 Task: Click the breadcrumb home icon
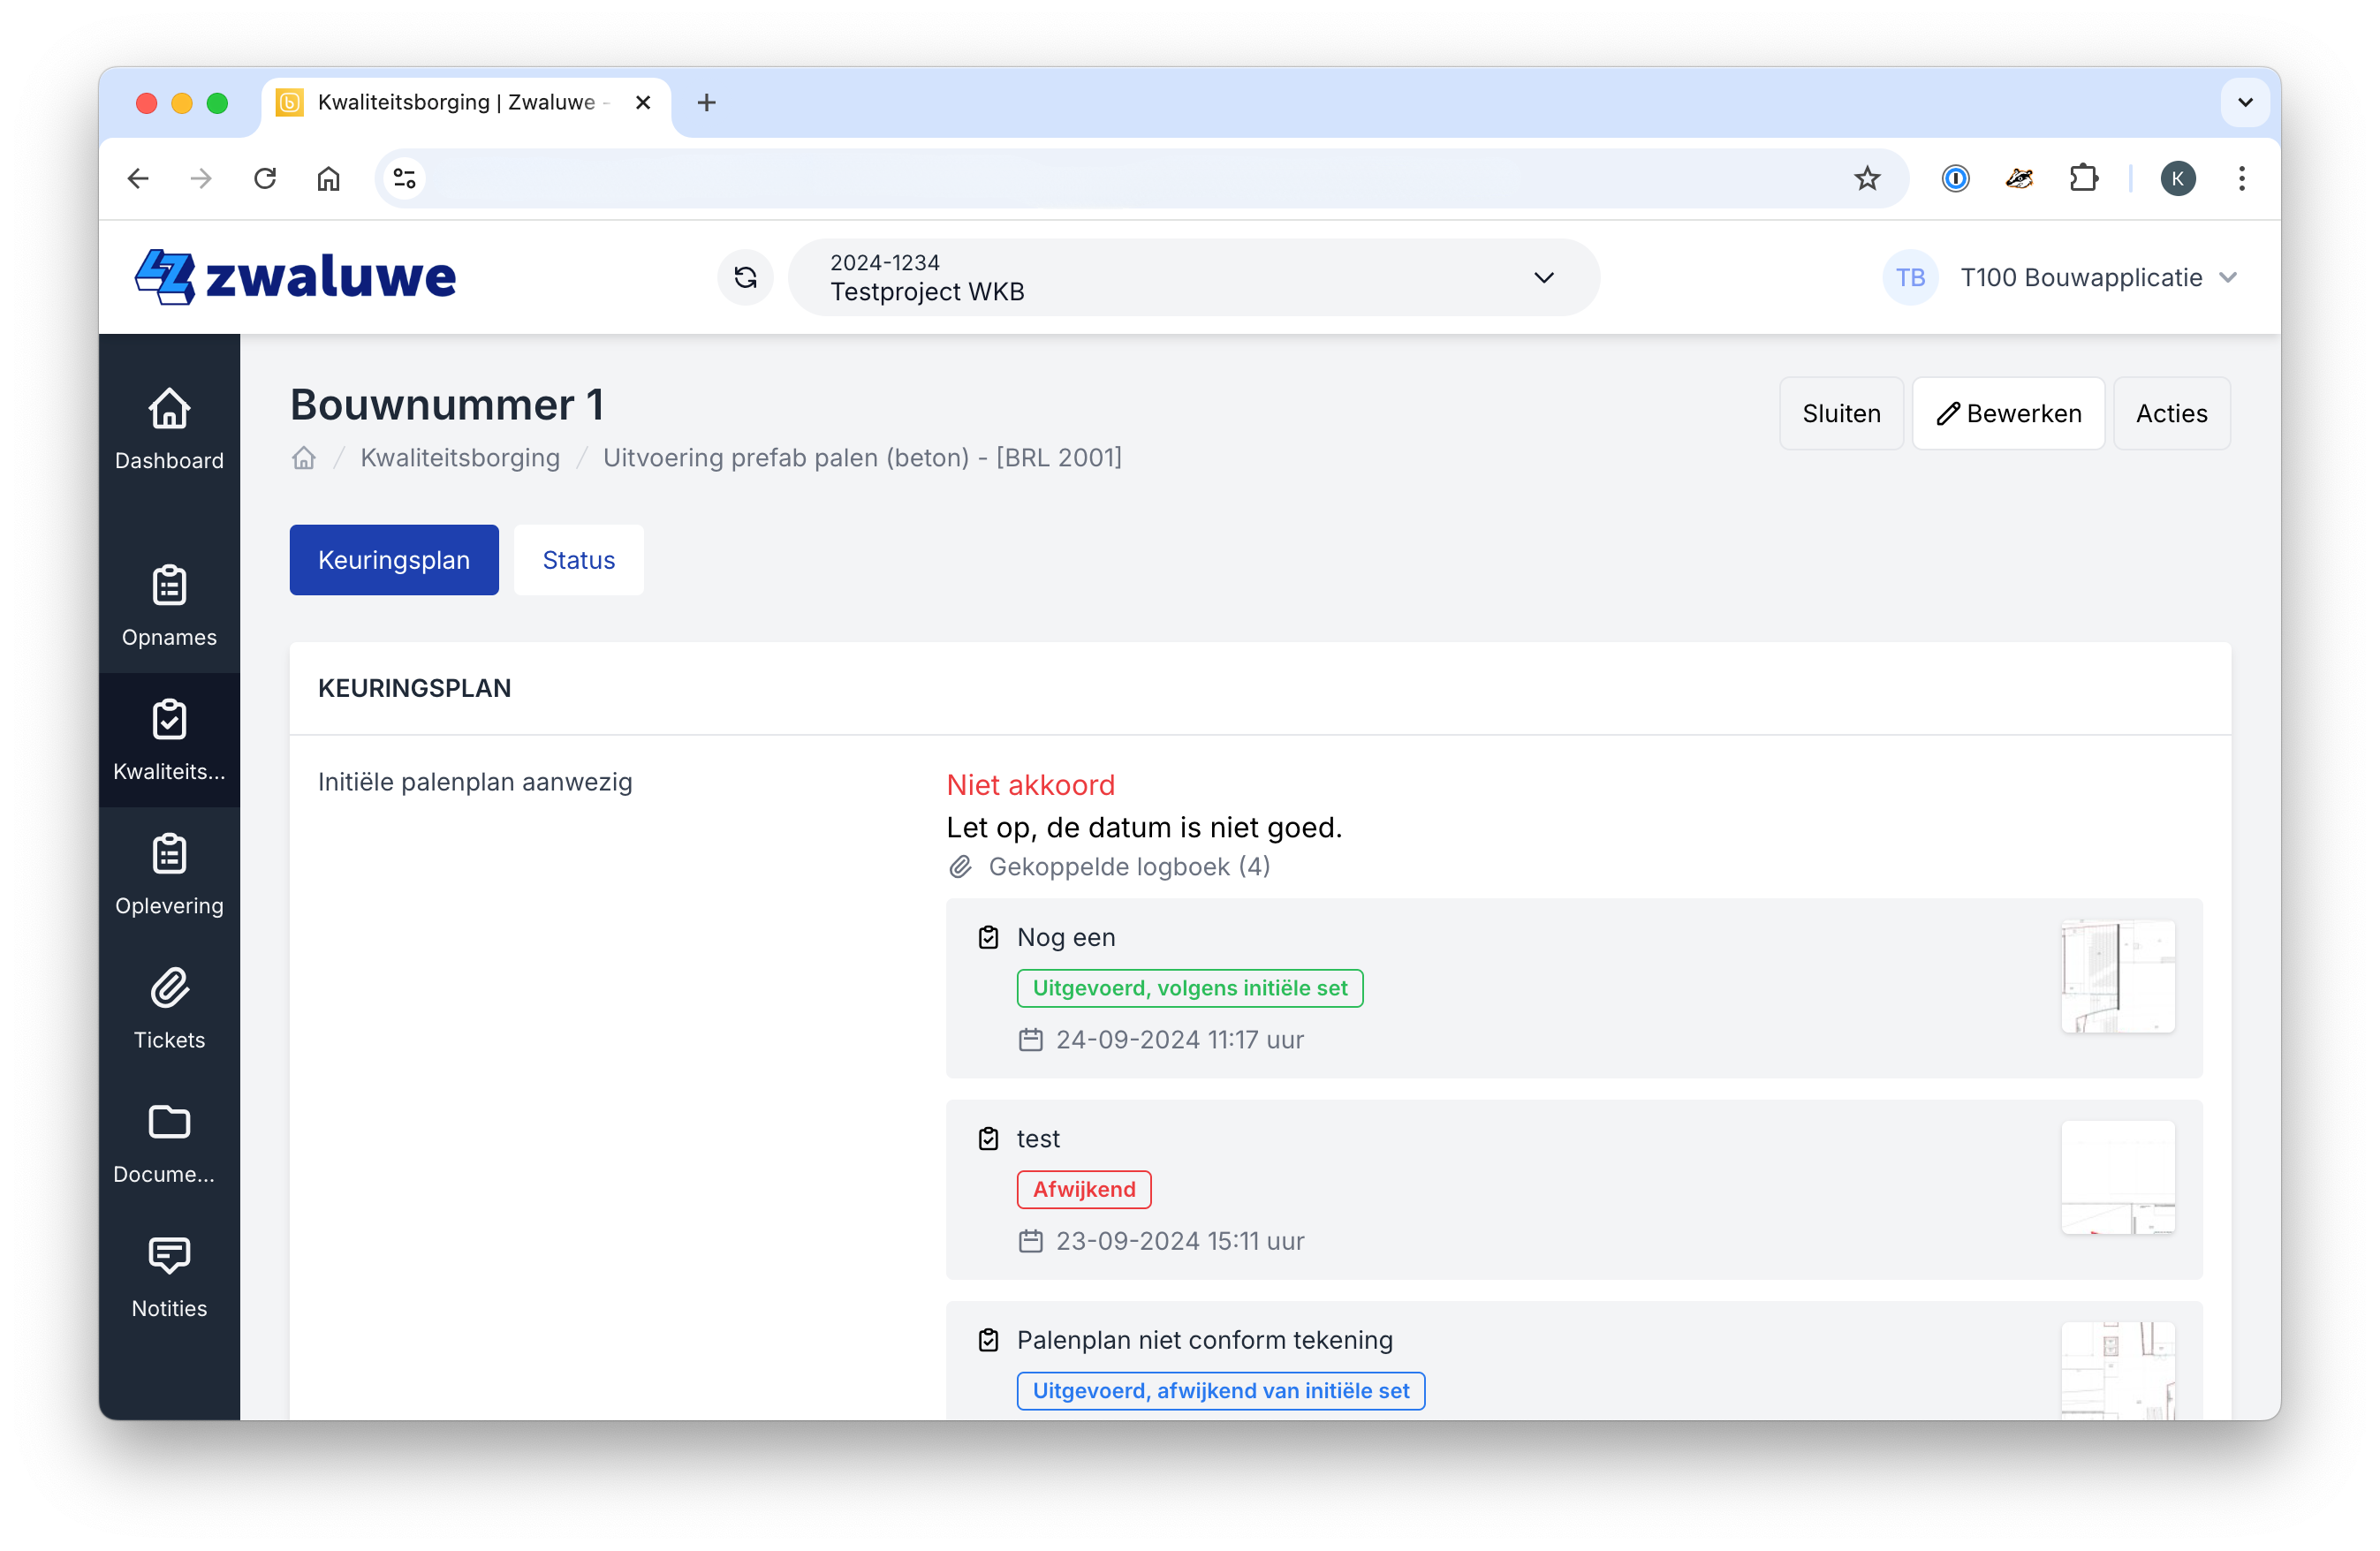[x=304, y=458]
